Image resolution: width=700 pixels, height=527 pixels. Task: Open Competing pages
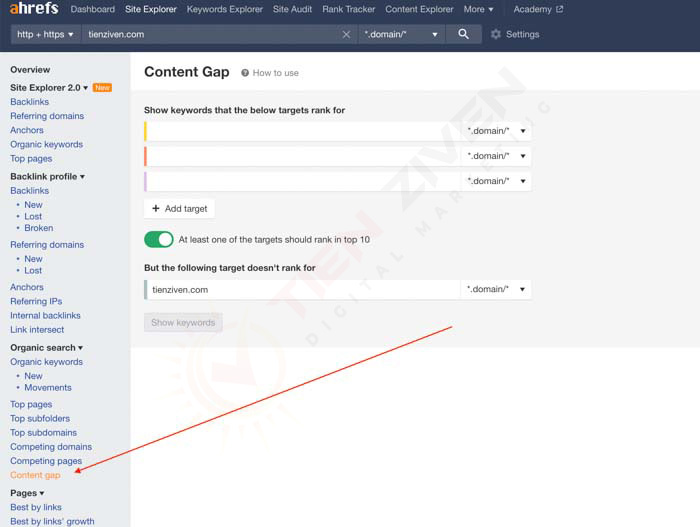pos(46,461)
